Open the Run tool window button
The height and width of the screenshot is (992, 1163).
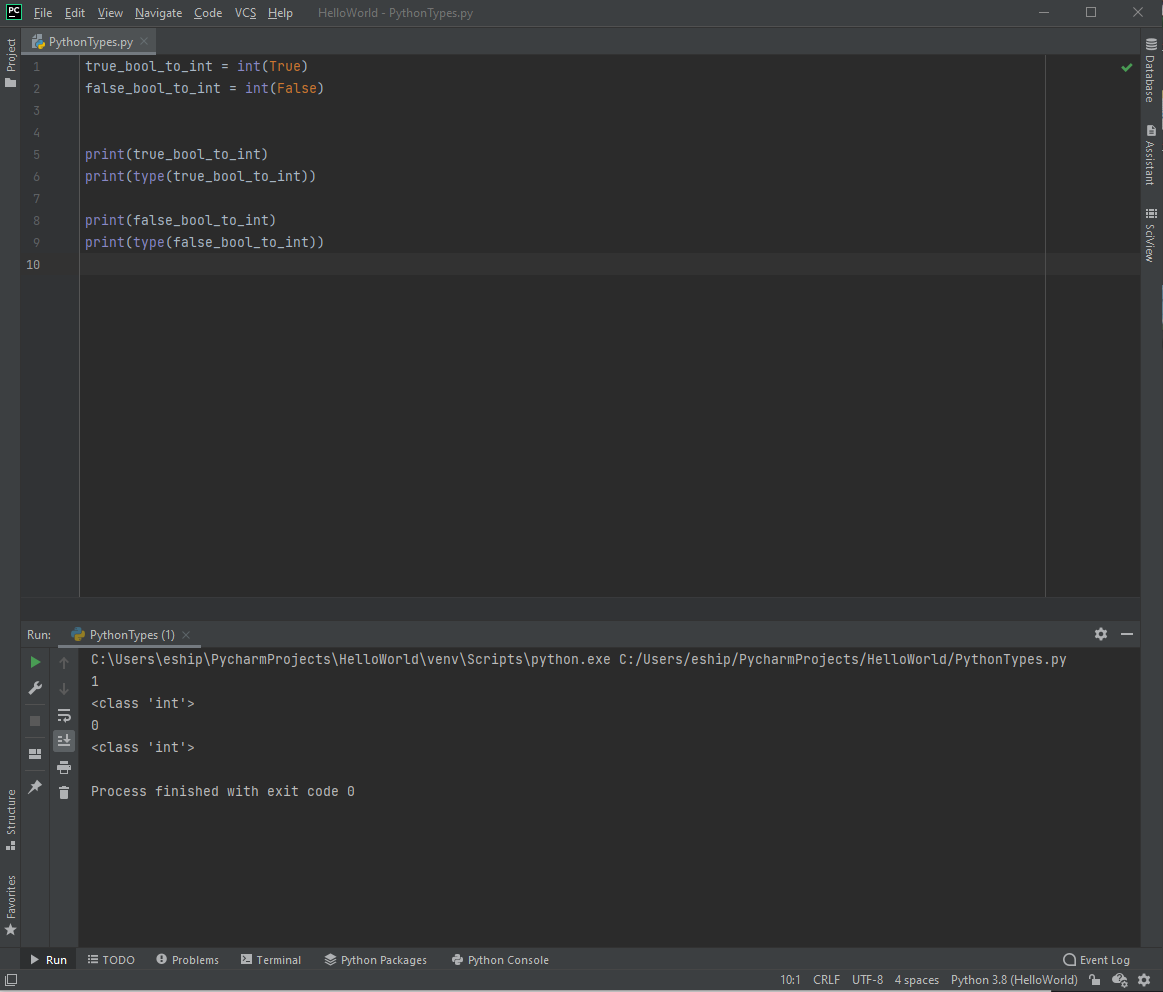(49, 959)
